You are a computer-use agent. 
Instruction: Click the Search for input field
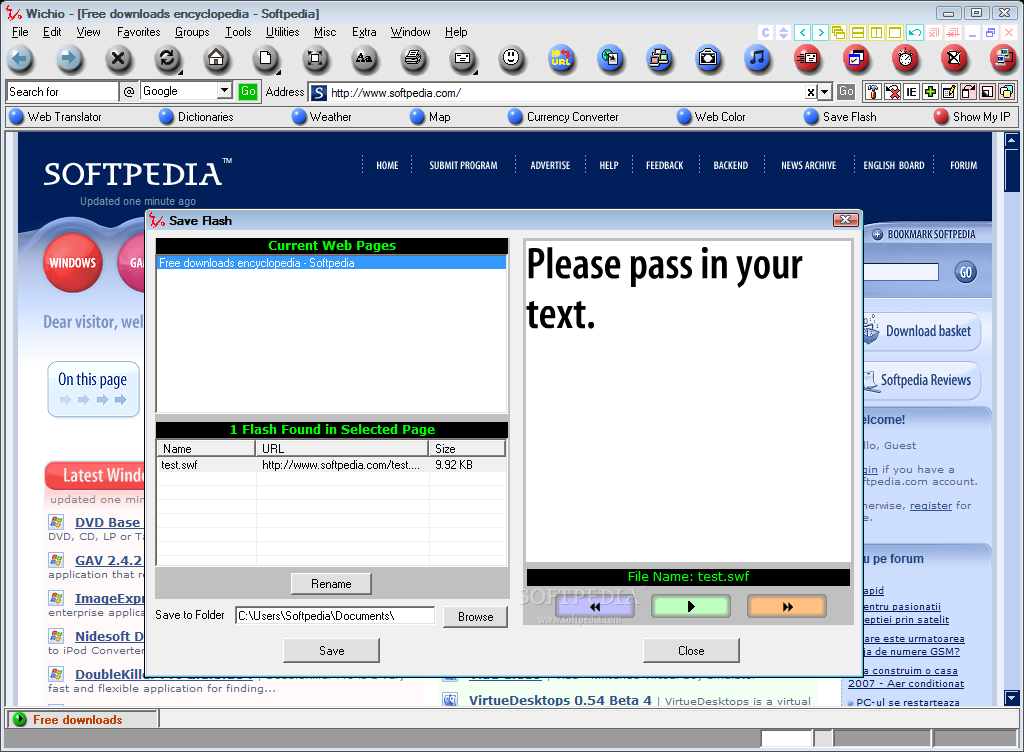(63, 91)
